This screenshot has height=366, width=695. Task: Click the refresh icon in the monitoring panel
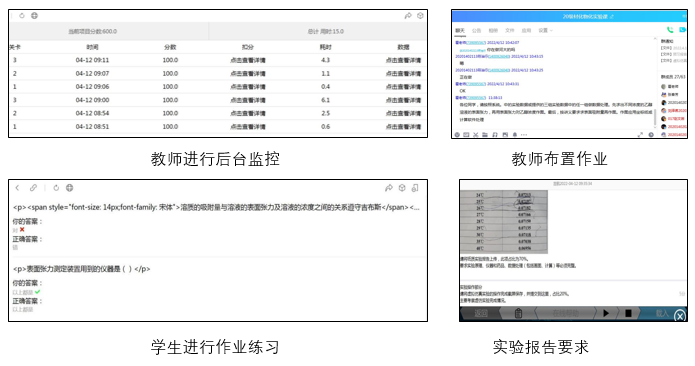[22, 16]
